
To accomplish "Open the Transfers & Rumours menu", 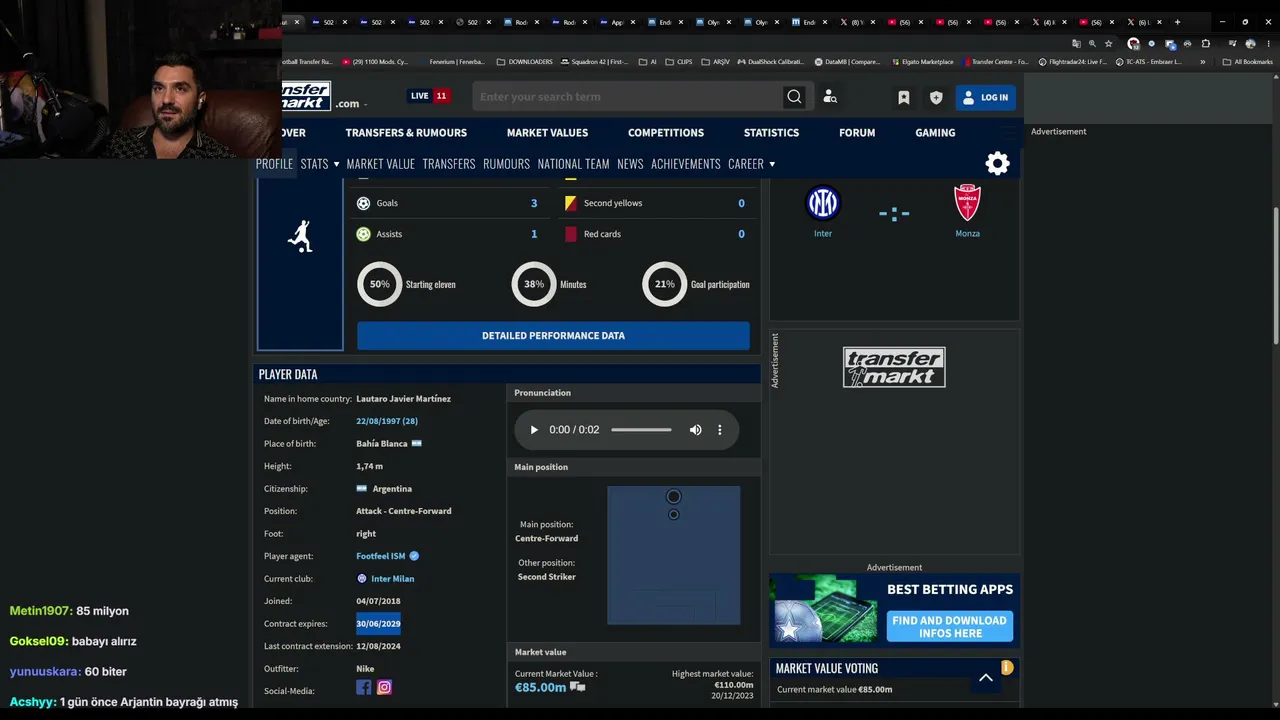I will [406, 133].
